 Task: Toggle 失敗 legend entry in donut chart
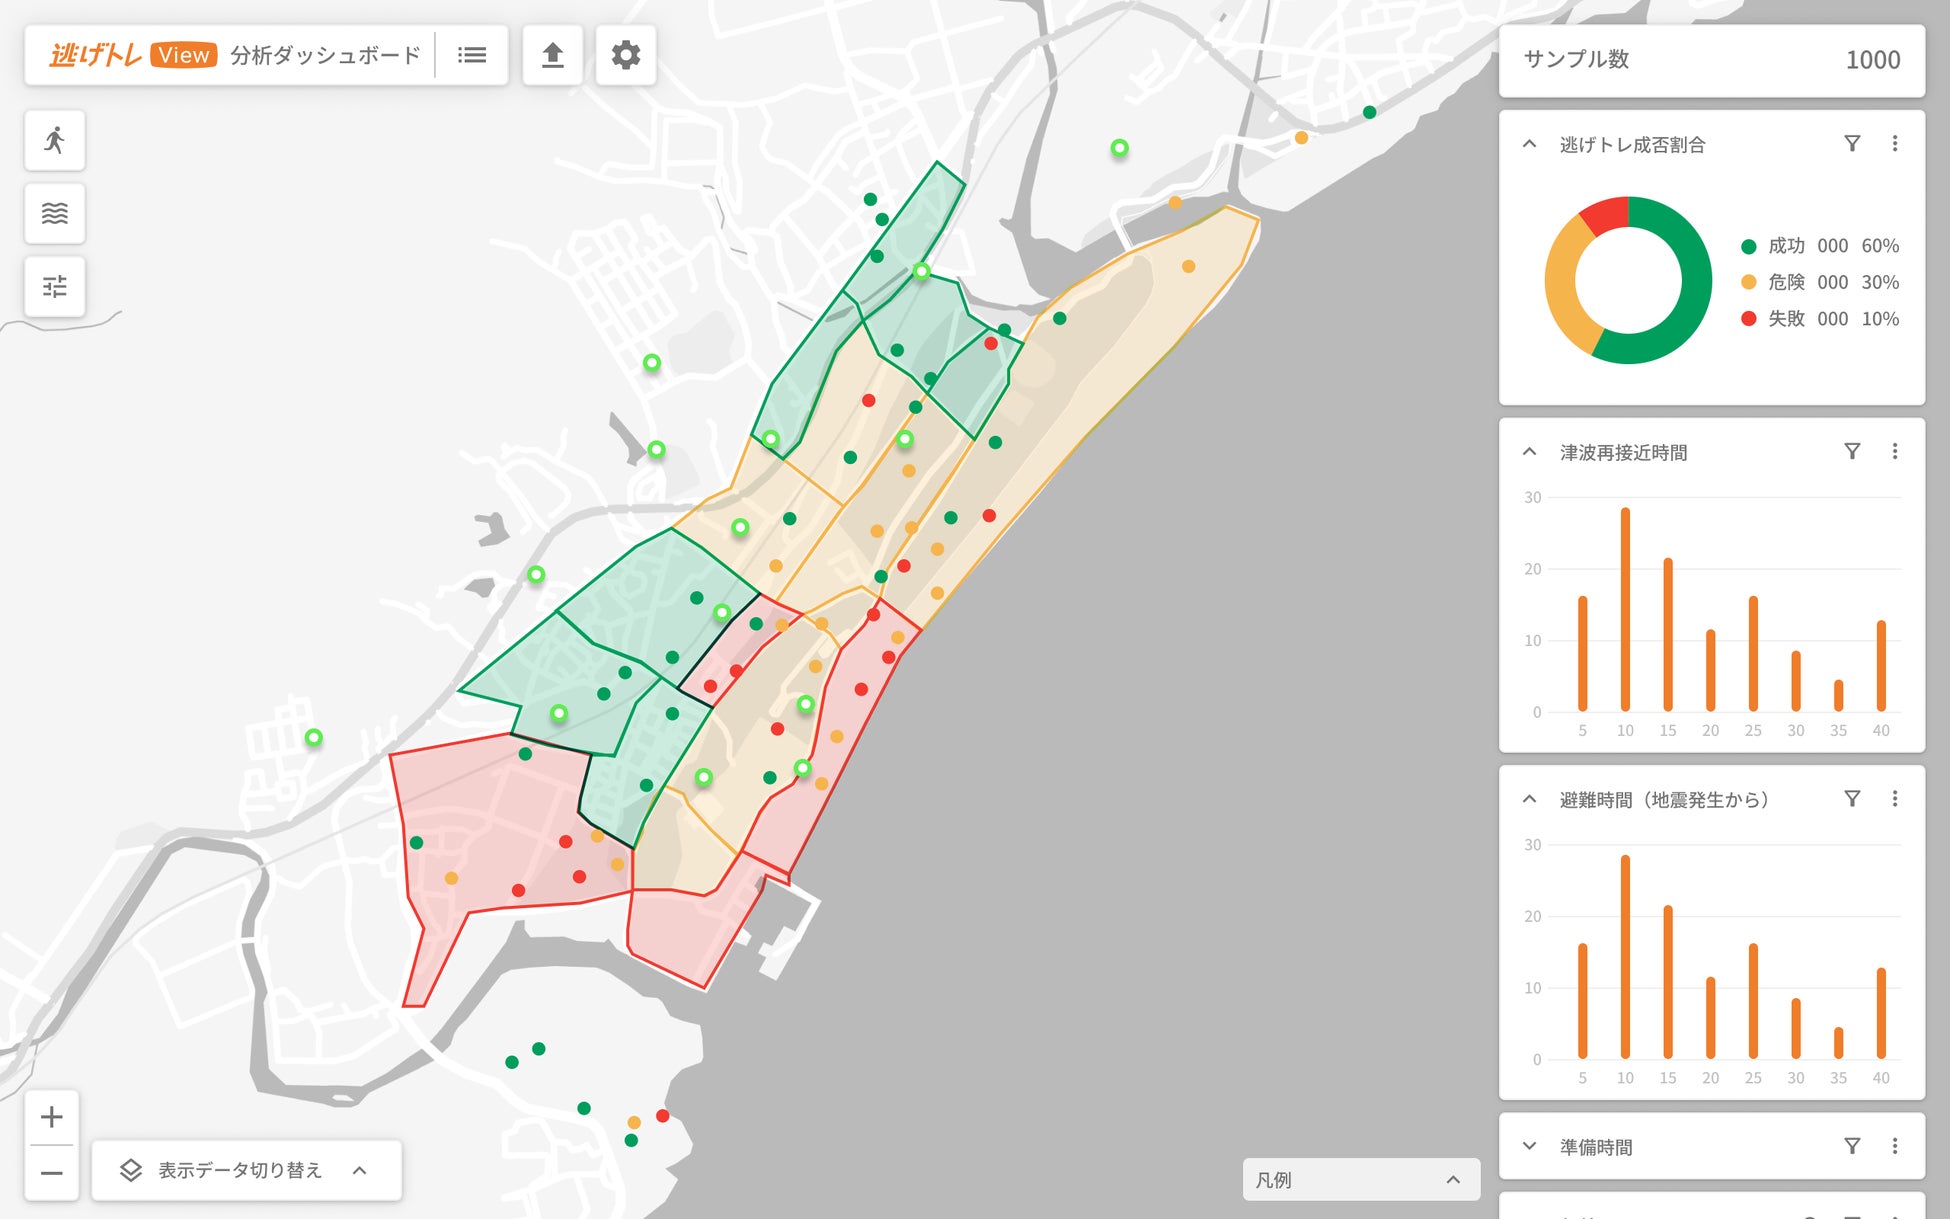point(1786,319)
